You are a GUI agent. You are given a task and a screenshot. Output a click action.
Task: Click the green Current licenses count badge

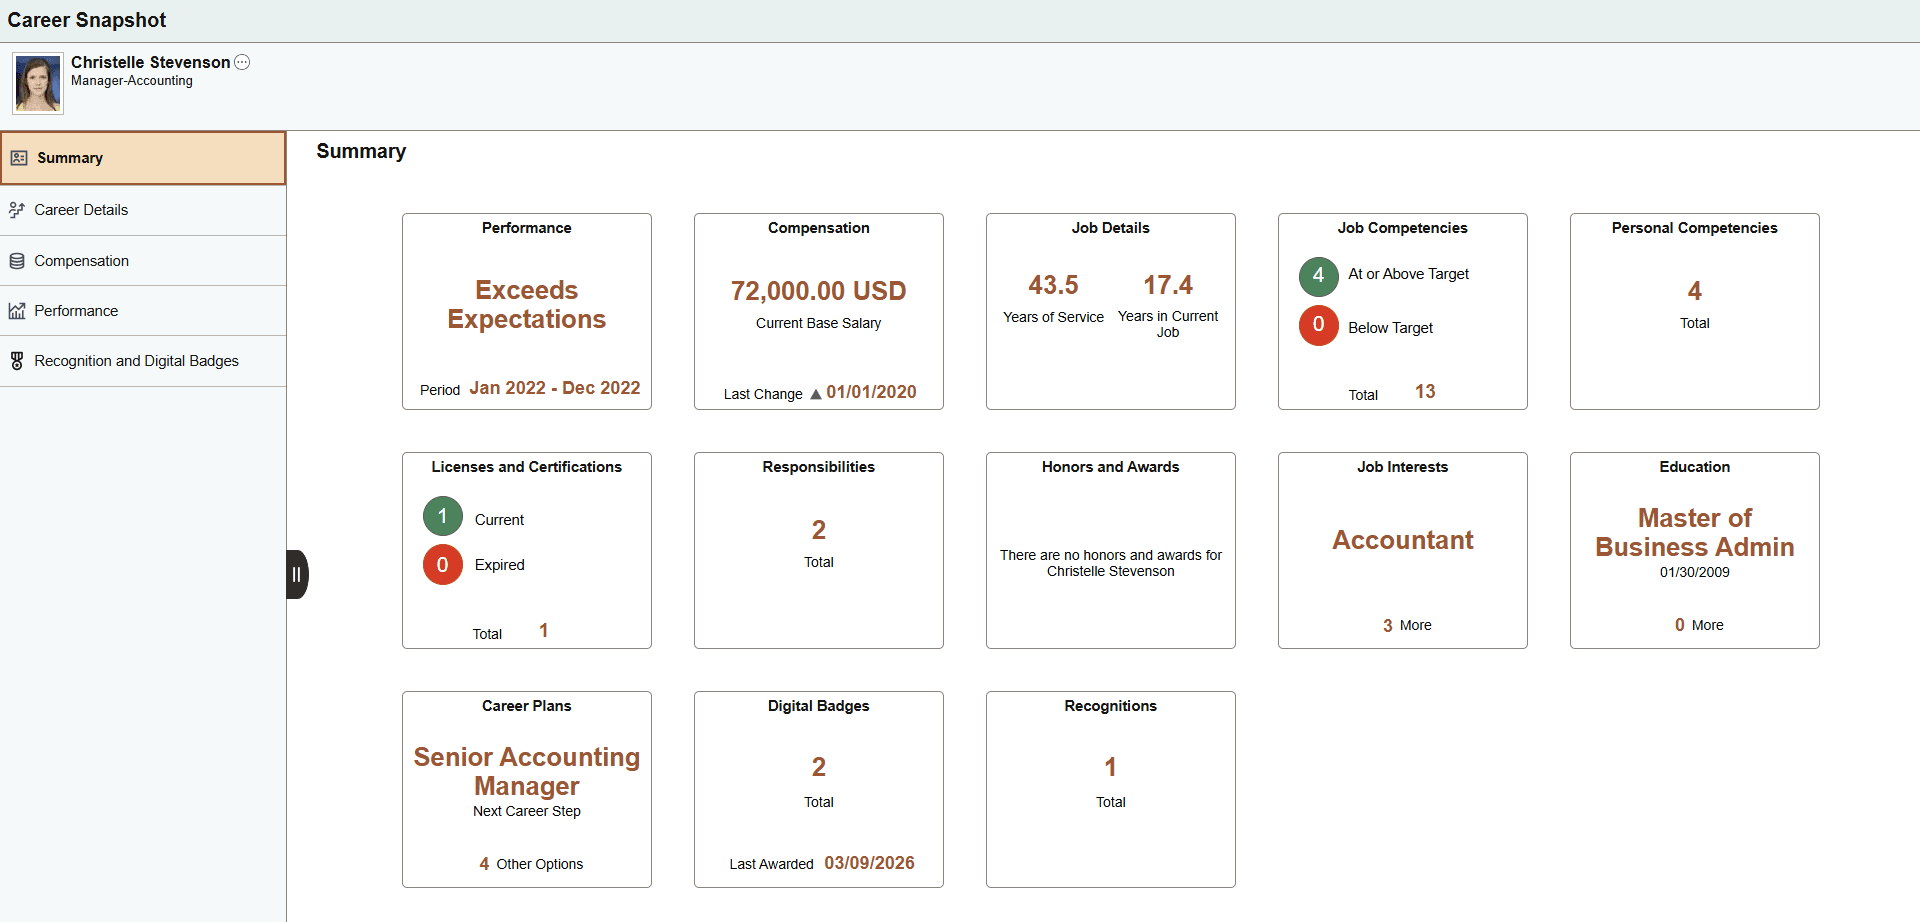(443, 516)
